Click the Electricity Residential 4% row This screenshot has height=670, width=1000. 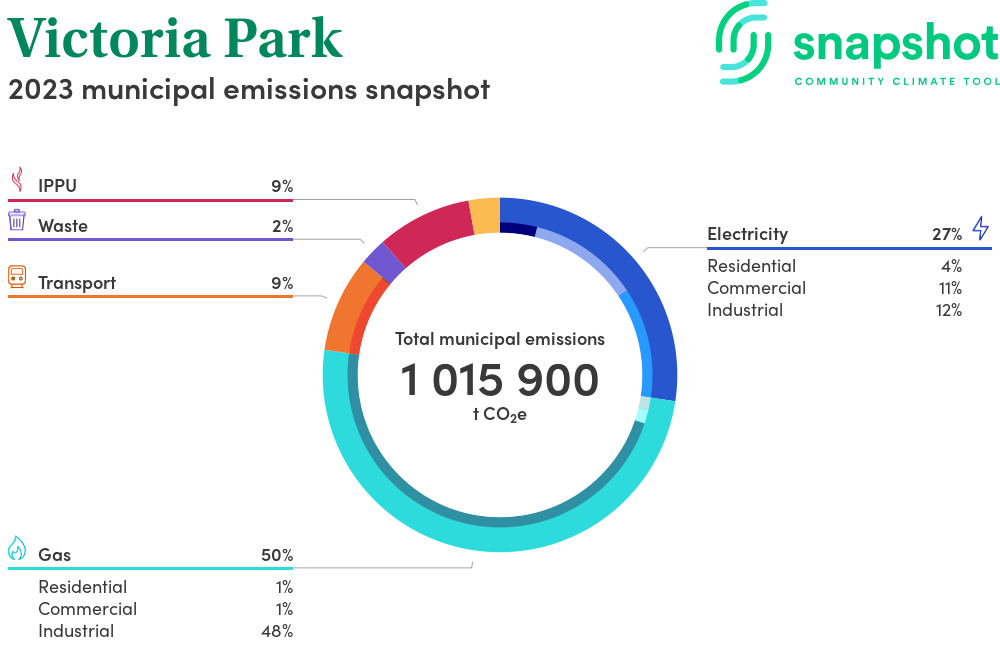[x=833, y=266]
